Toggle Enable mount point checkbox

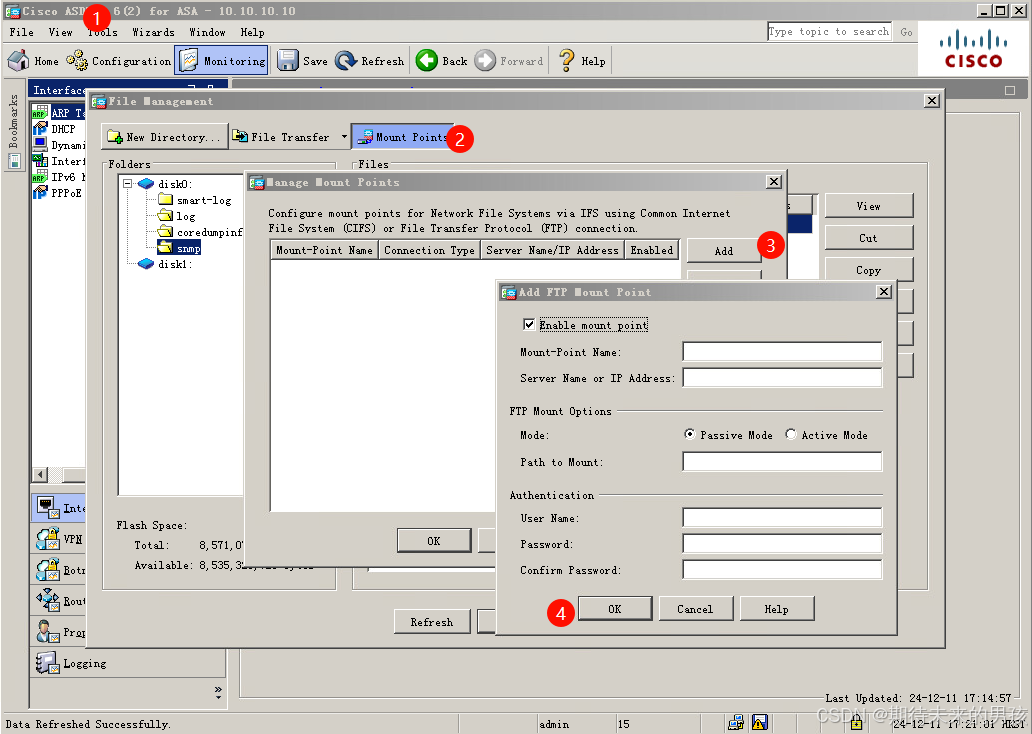click(x=529, y=325)
